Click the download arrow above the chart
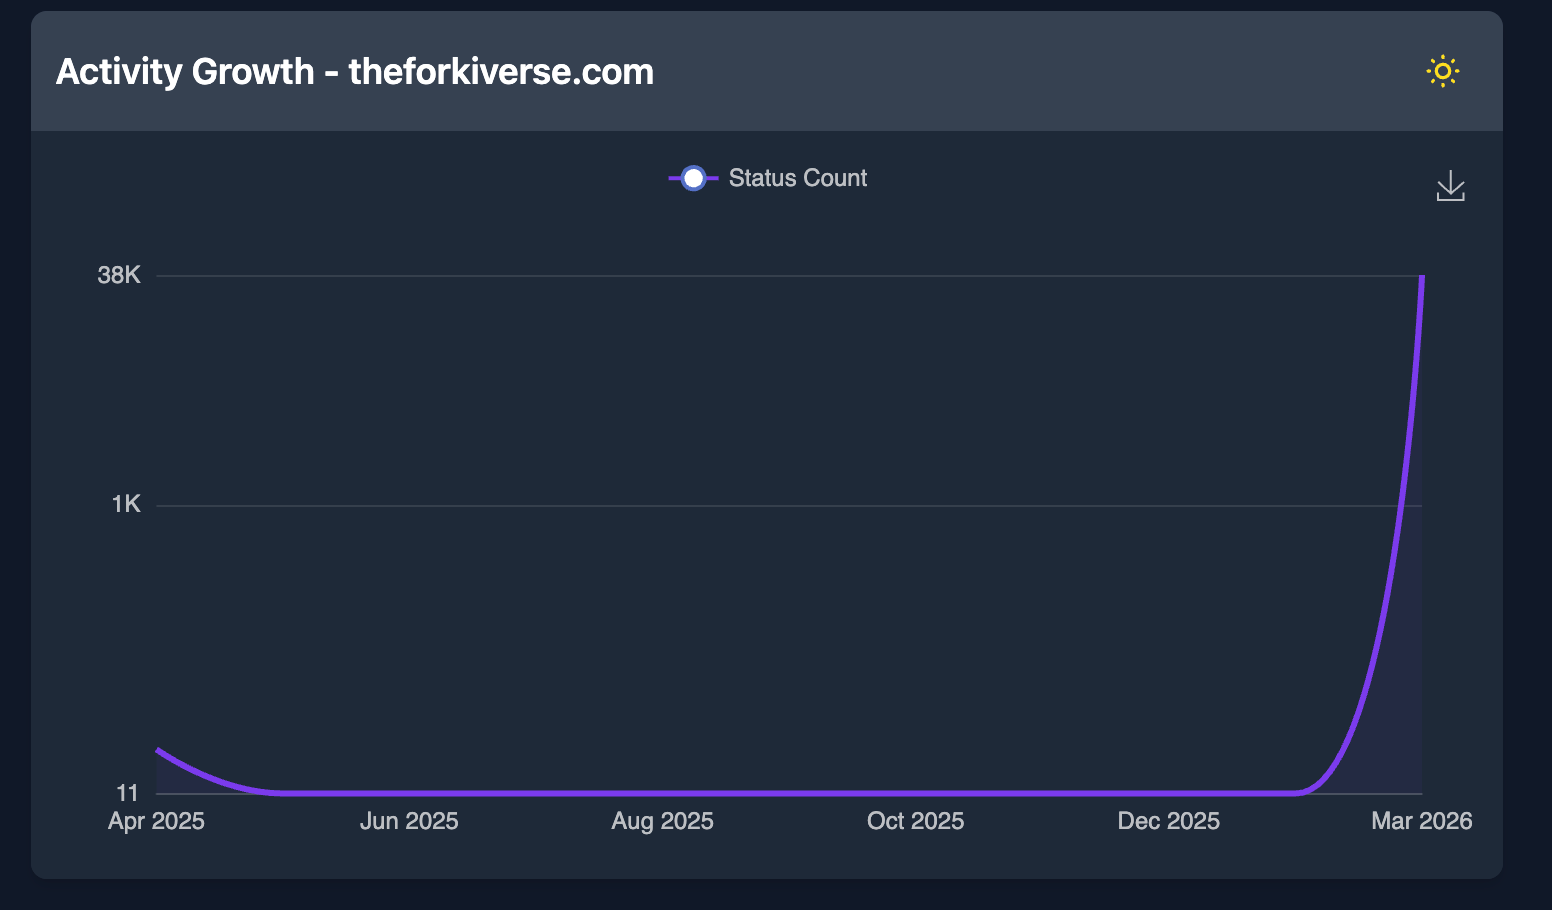Screen dimensions: 1552x910 [1450, 186]
